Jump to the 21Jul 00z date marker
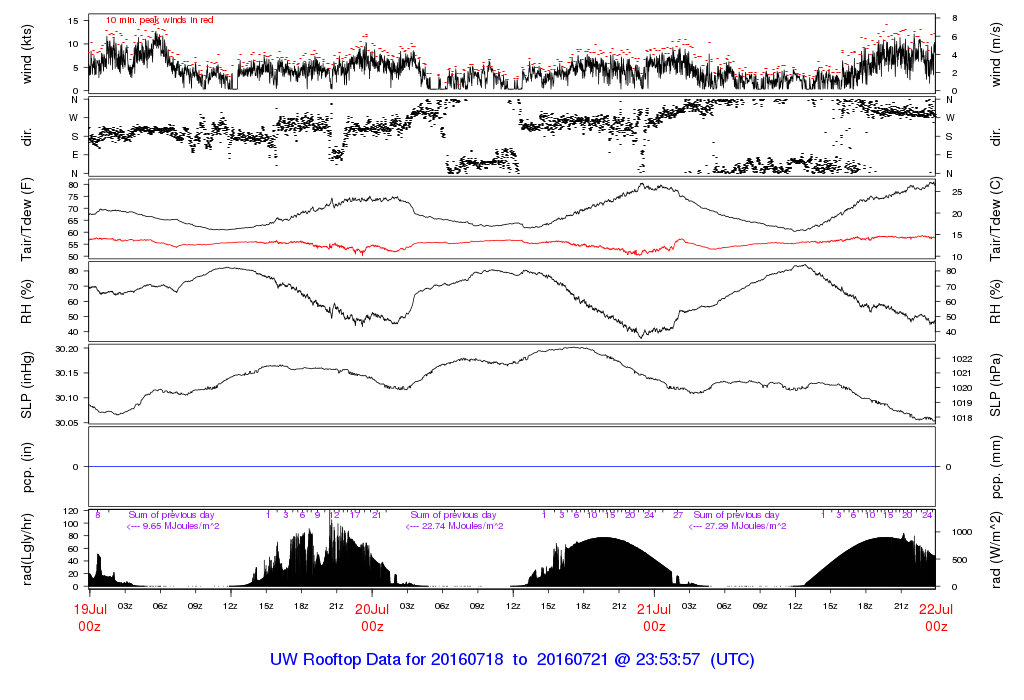Image resolution: width=1024 pixels, height=700 pixels. pos(654,616)
